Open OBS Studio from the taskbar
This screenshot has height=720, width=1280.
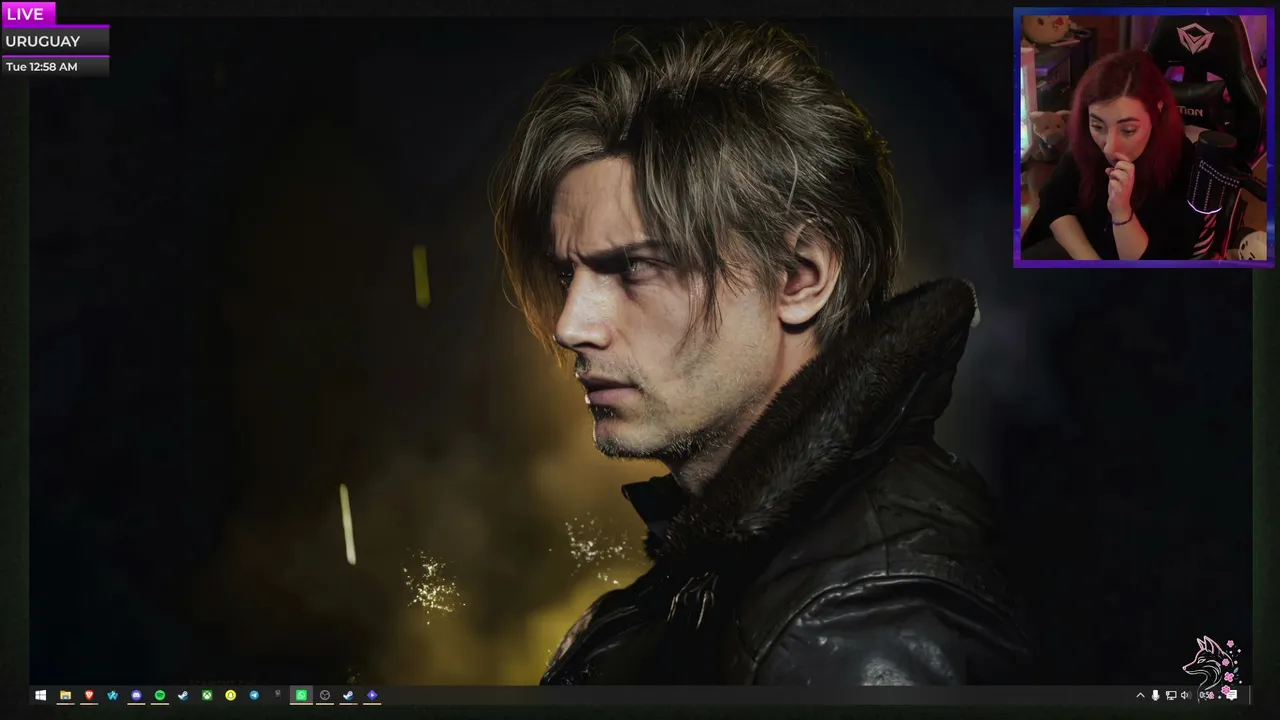tap(325, 695)
